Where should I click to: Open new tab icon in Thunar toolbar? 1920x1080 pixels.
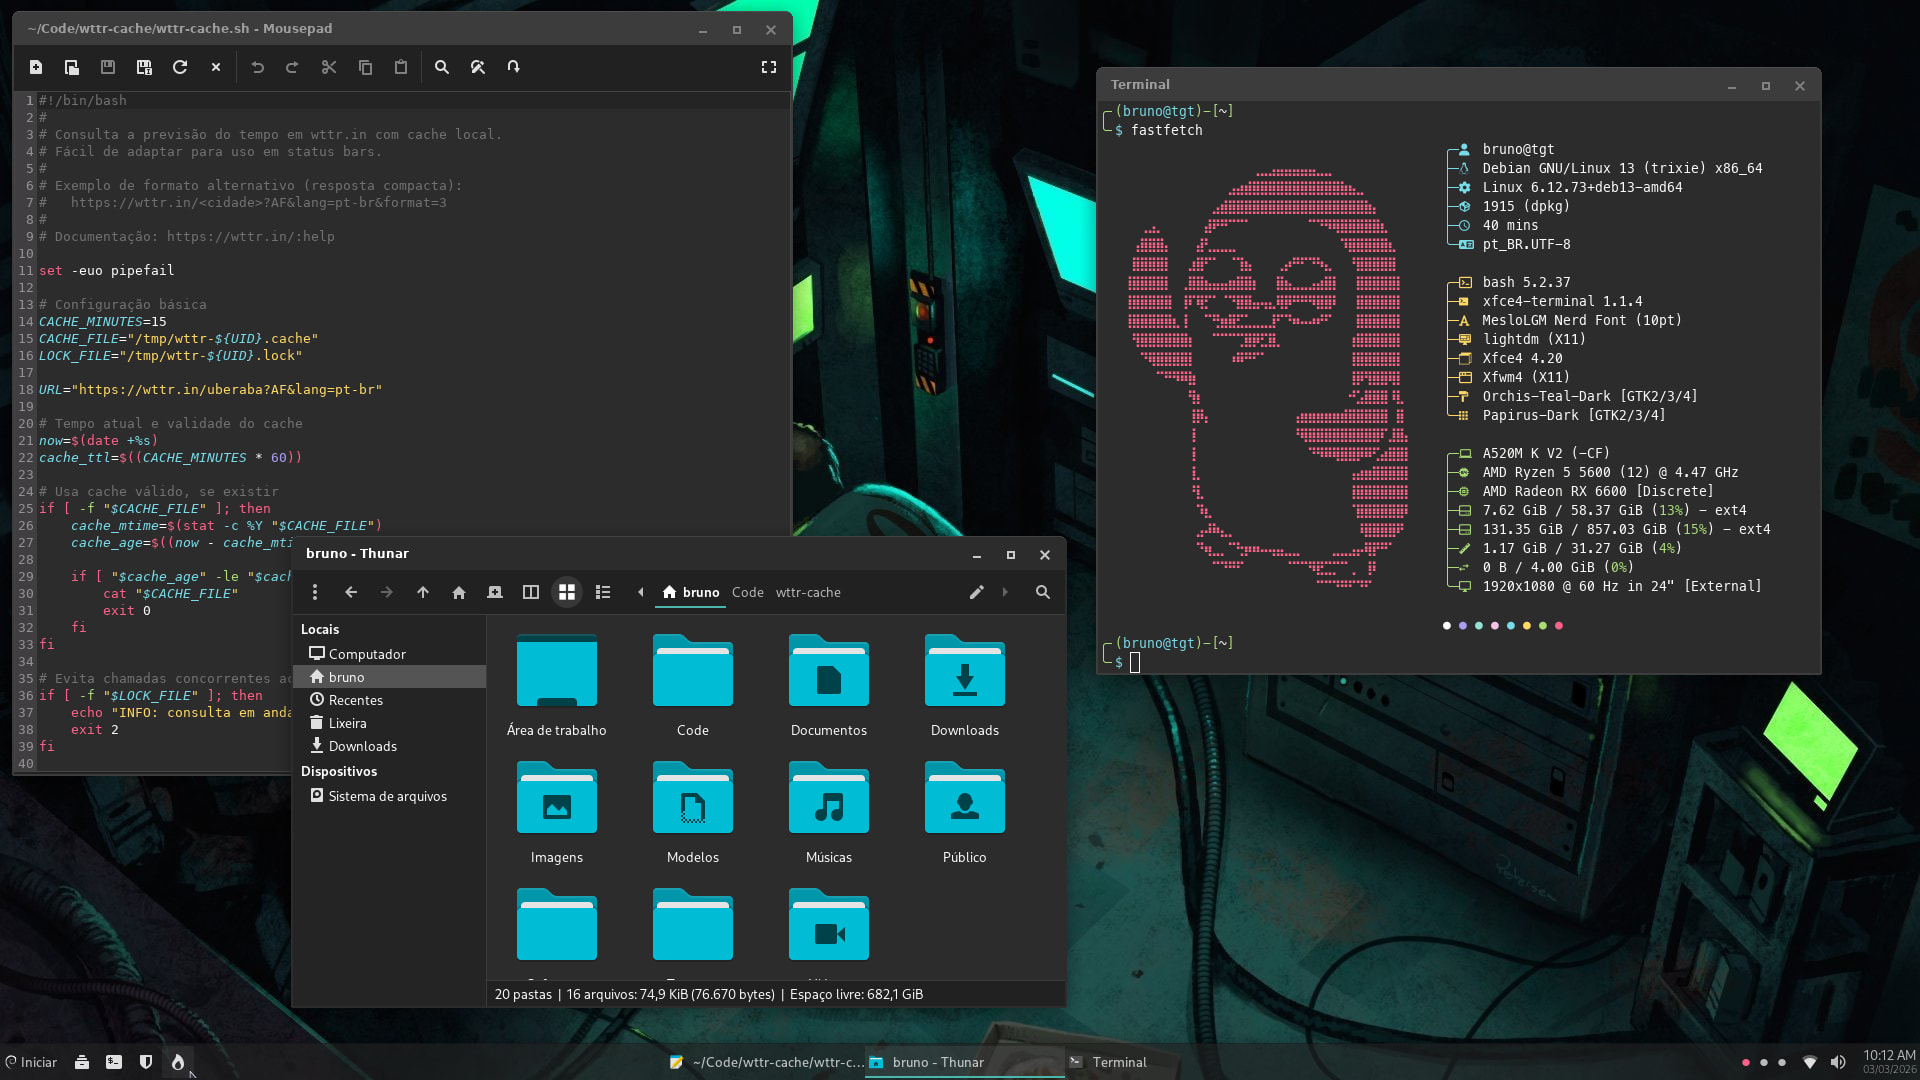(x=495, y=592)
